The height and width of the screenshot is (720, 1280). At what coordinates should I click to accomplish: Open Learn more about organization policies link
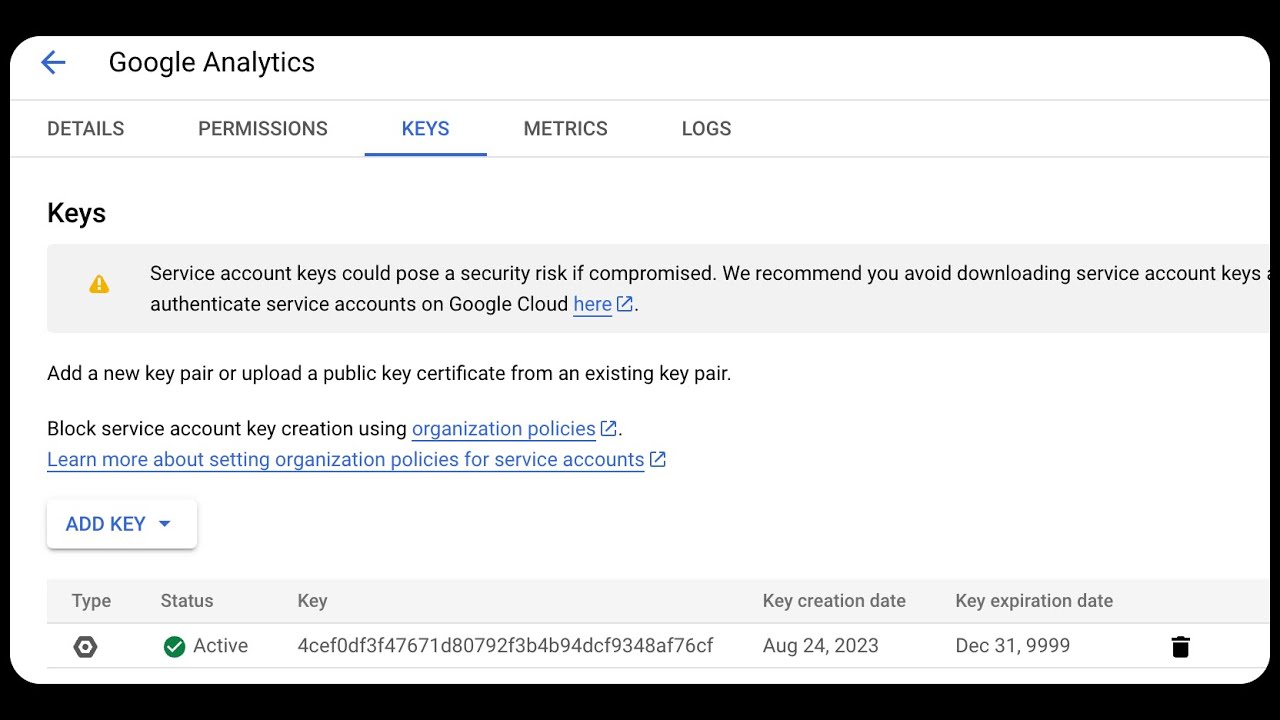345,460
